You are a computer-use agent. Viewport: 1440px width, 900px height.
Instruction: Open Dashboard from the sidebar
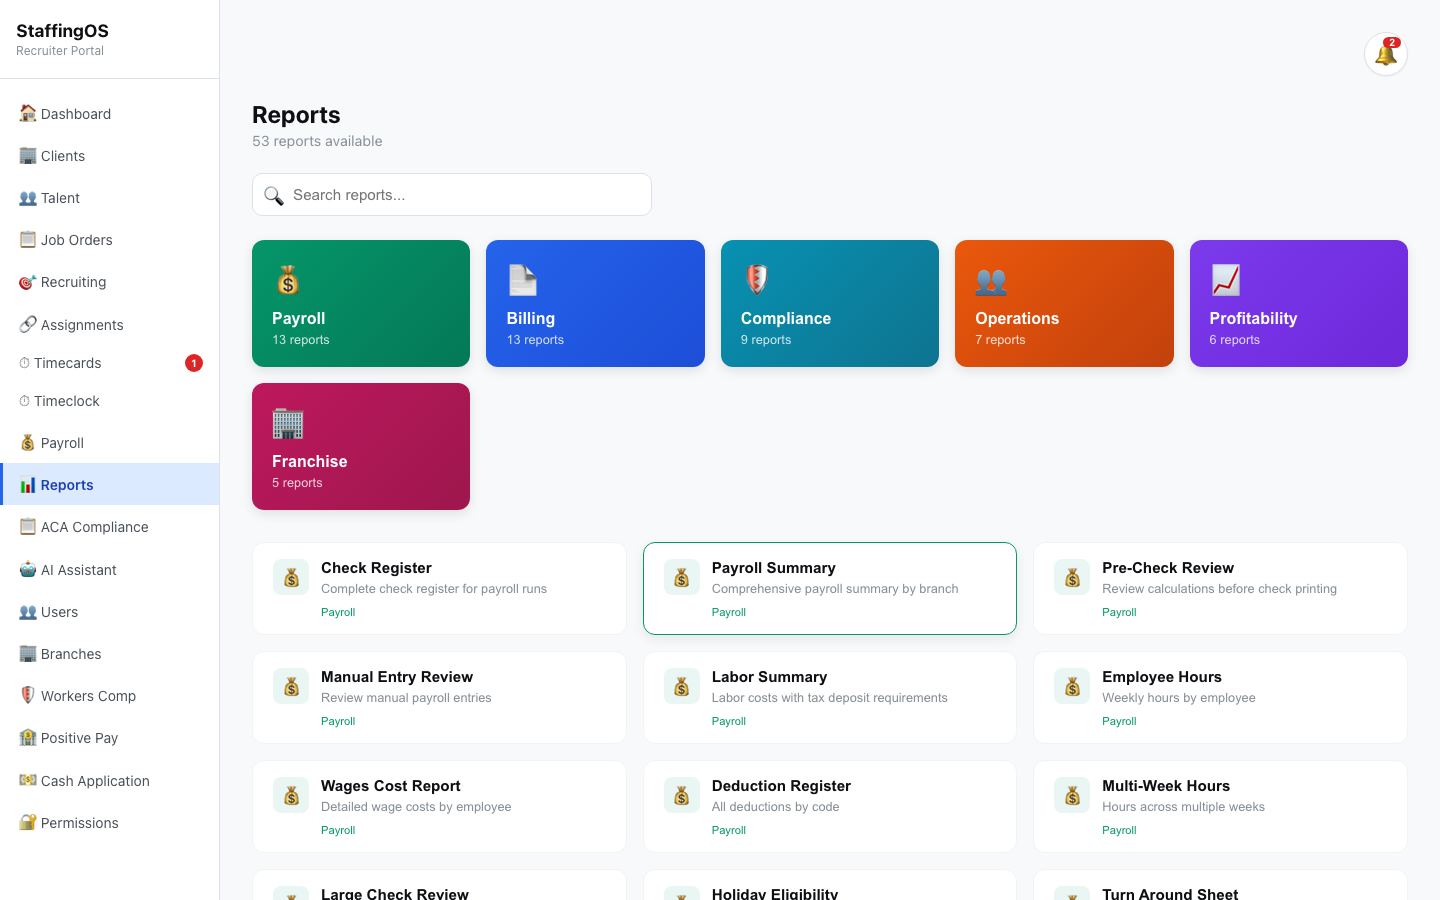click(76, 114)
